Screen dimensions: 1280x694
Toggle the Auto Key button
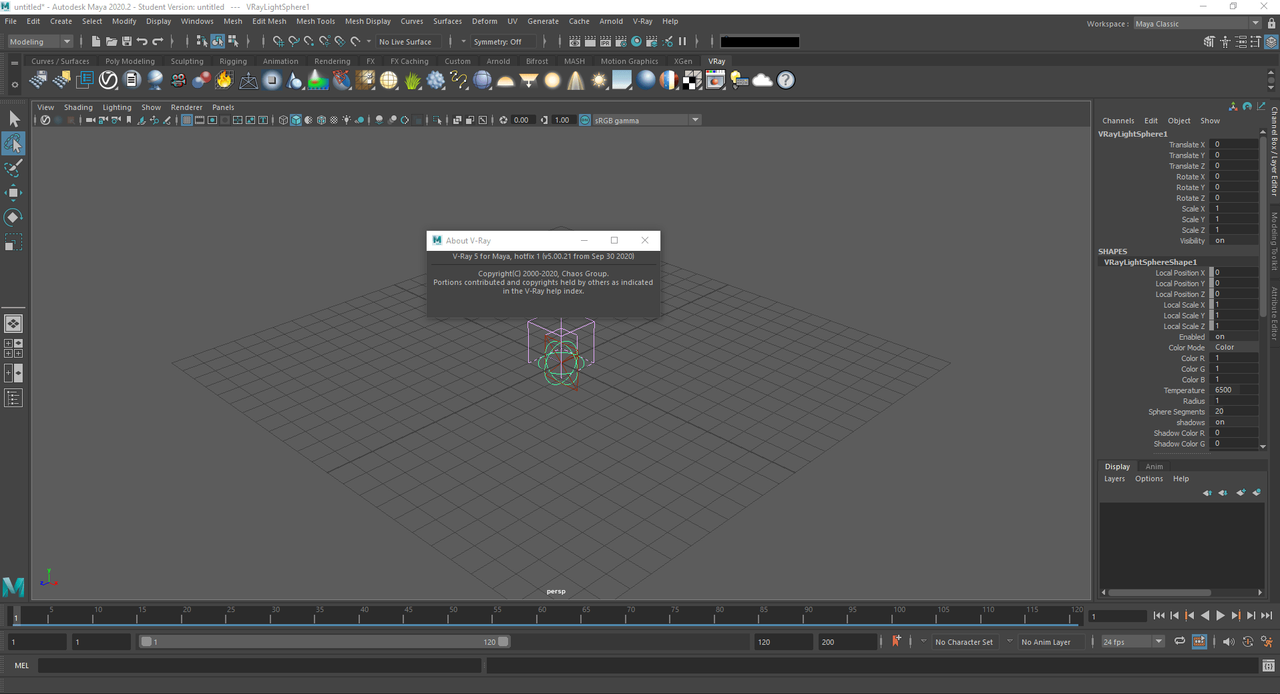896,641
